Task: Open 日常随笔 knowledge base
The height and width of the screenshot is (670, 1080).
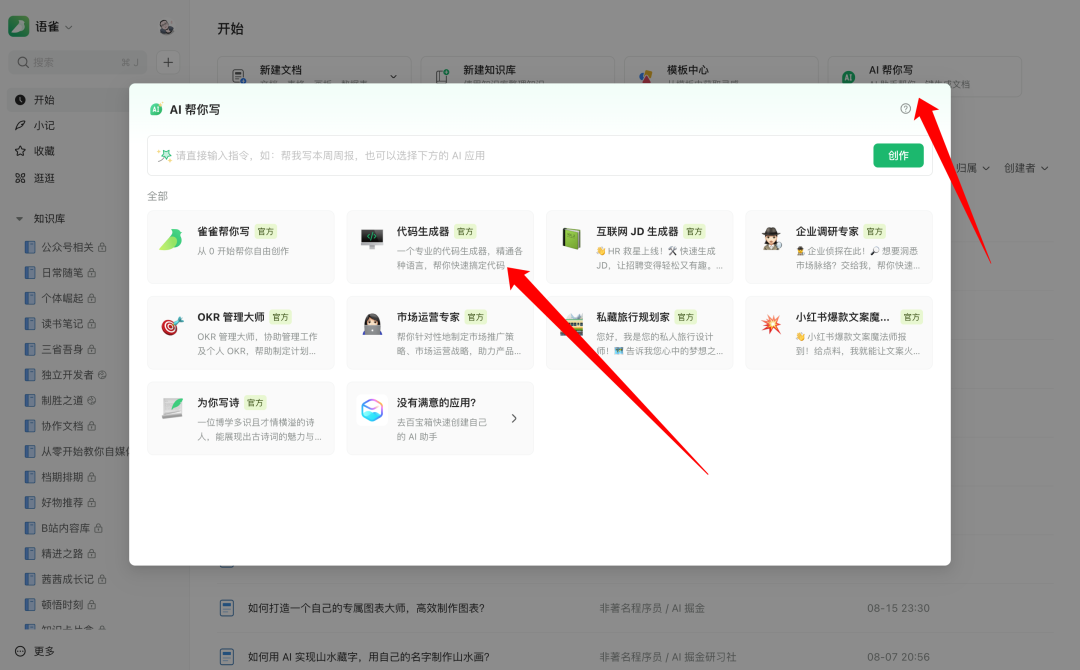Action: tap(62, 273)
